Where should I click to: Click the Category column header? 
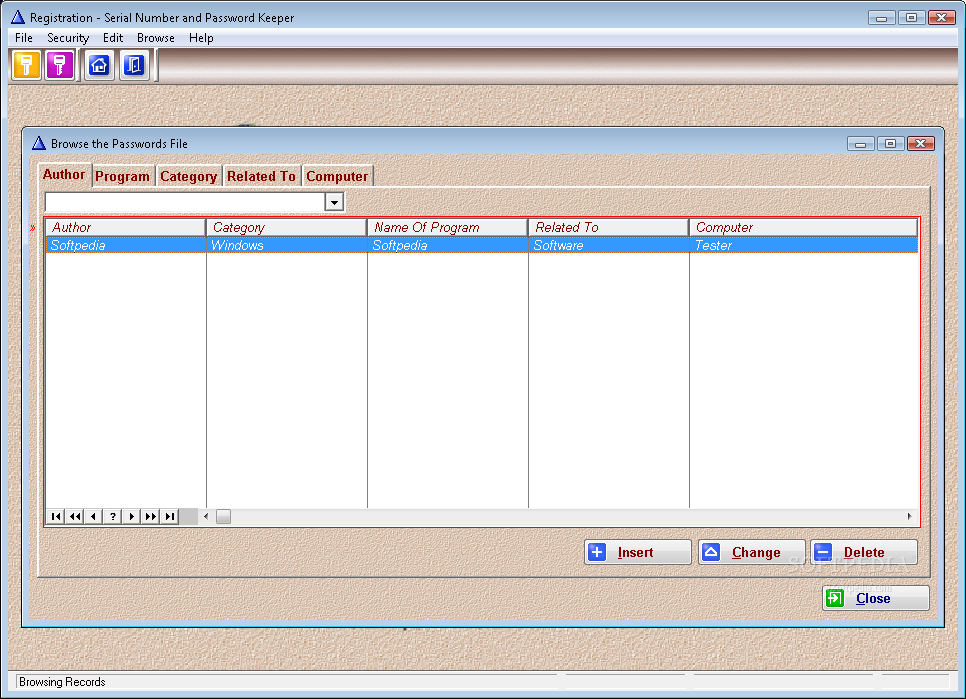tap(286, 227)
